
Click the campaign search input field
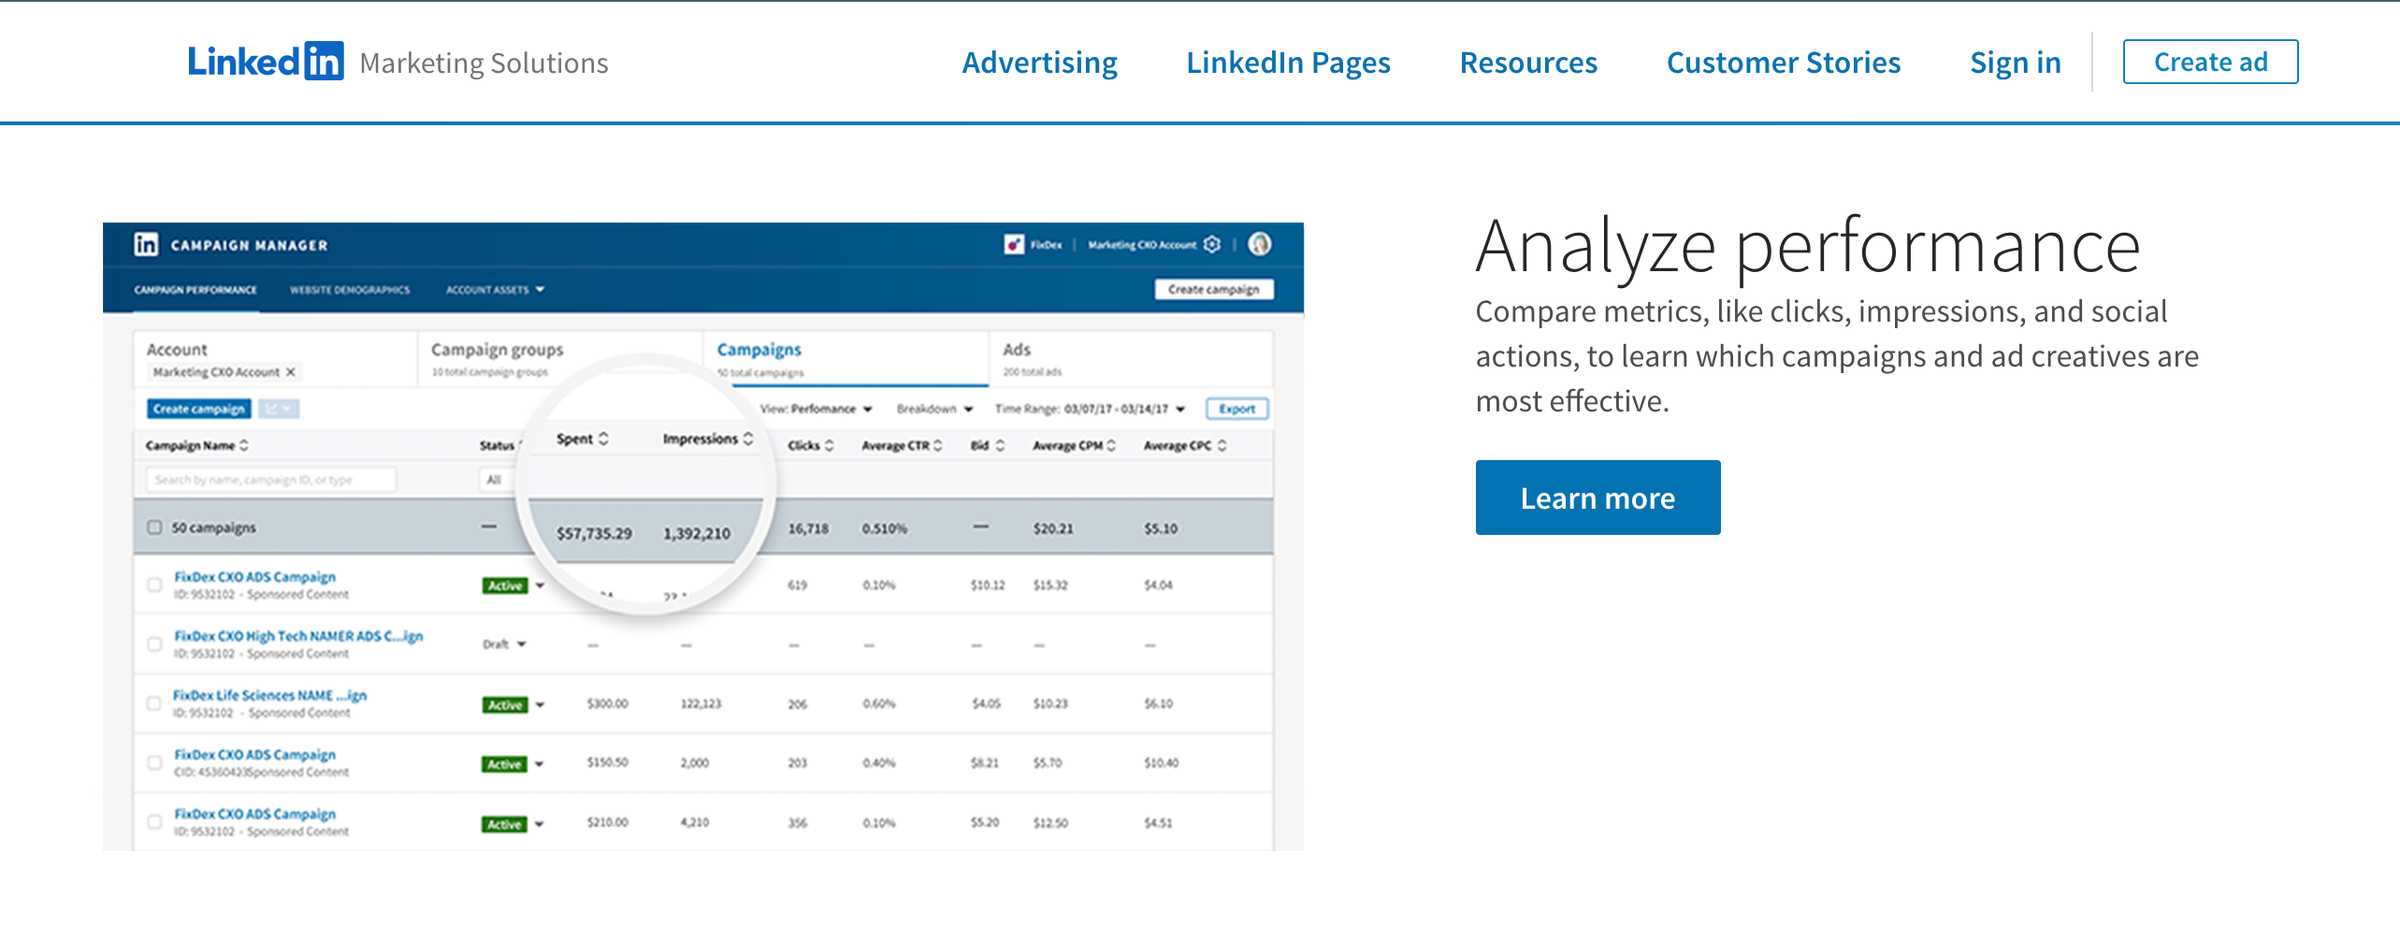coord(270,479)
